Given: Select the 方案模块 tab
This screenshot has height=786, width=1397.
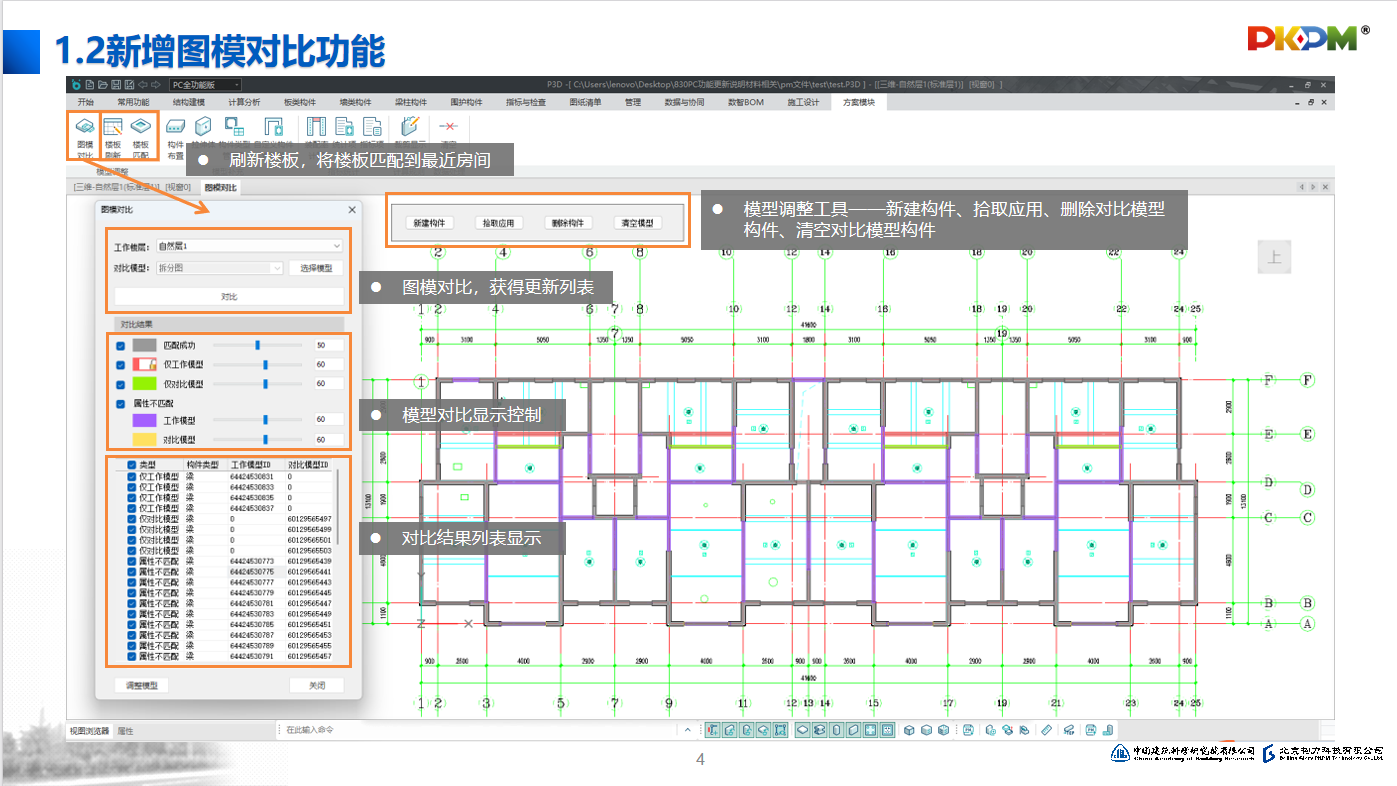Looking at the screenshot, I should point(858,102).
